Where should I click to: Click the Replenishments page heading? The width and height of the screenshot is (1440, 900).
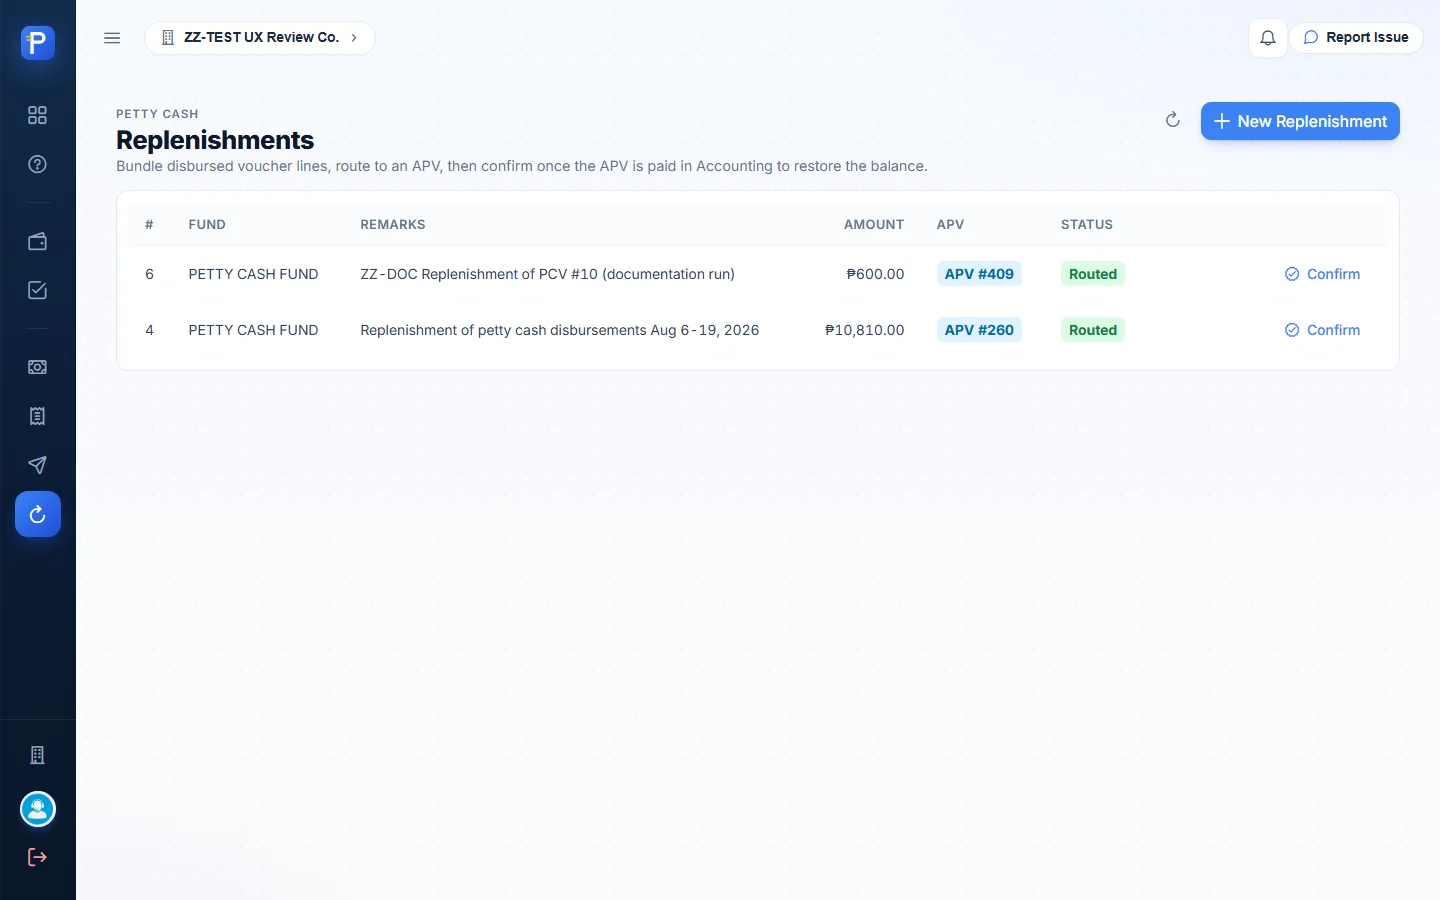coord(215,140)
